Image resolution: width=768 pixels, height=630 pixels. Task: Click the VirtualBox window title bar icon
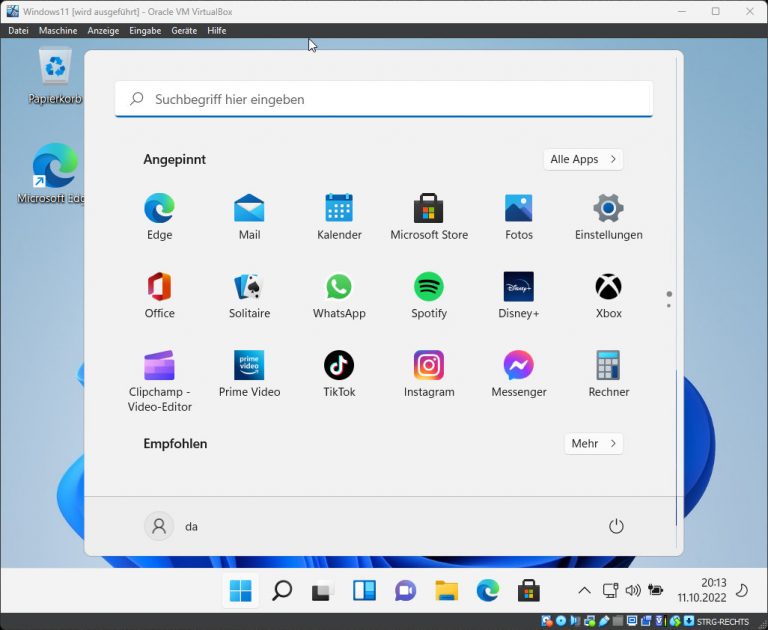coord(12,11)
